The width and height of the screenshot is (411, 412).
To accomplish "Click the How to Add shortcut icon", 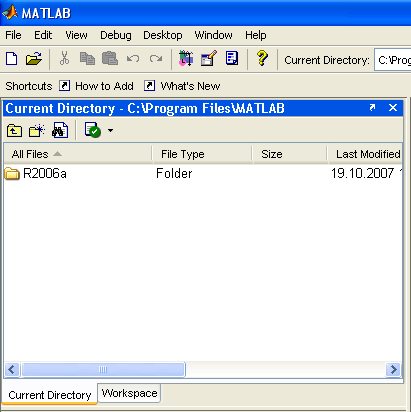I will point(64,86).
